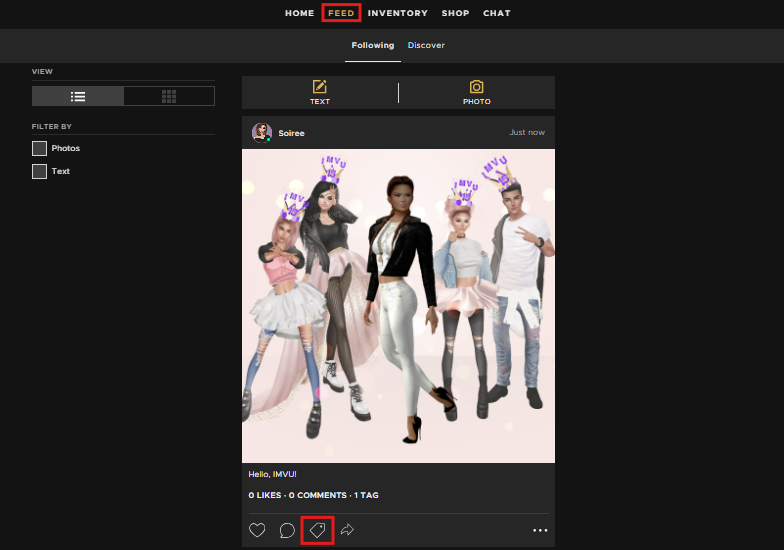Create a new Photo post
The height and width of the screenshot is (550, 784).
(x=476, y=92)
